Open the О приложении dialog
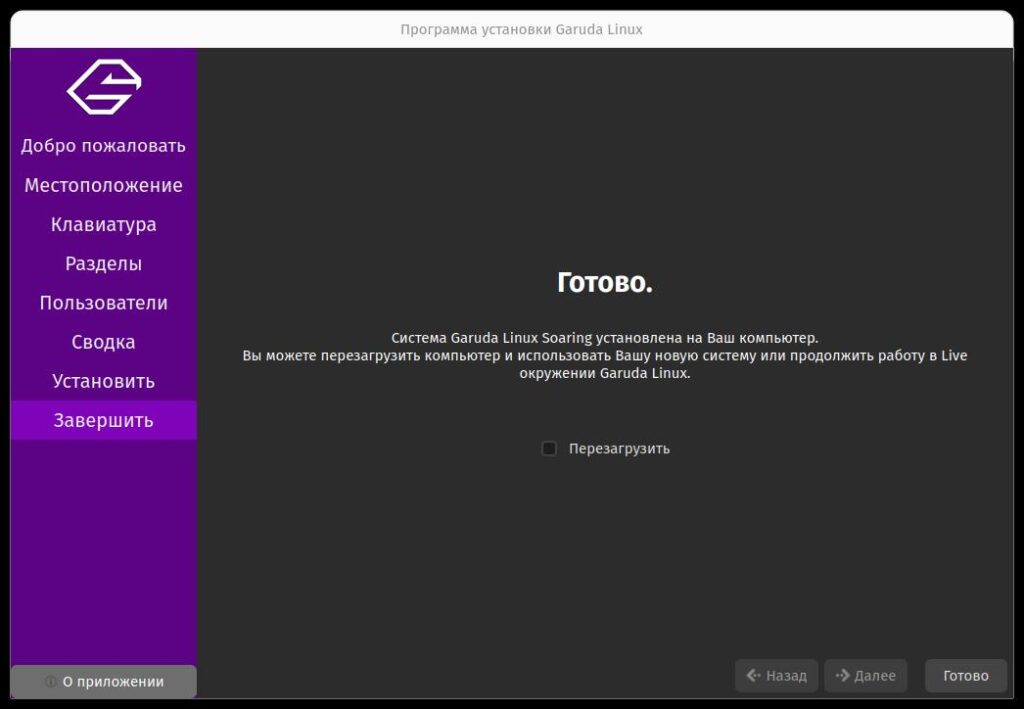1024x709 pixels. click(104, 682)
